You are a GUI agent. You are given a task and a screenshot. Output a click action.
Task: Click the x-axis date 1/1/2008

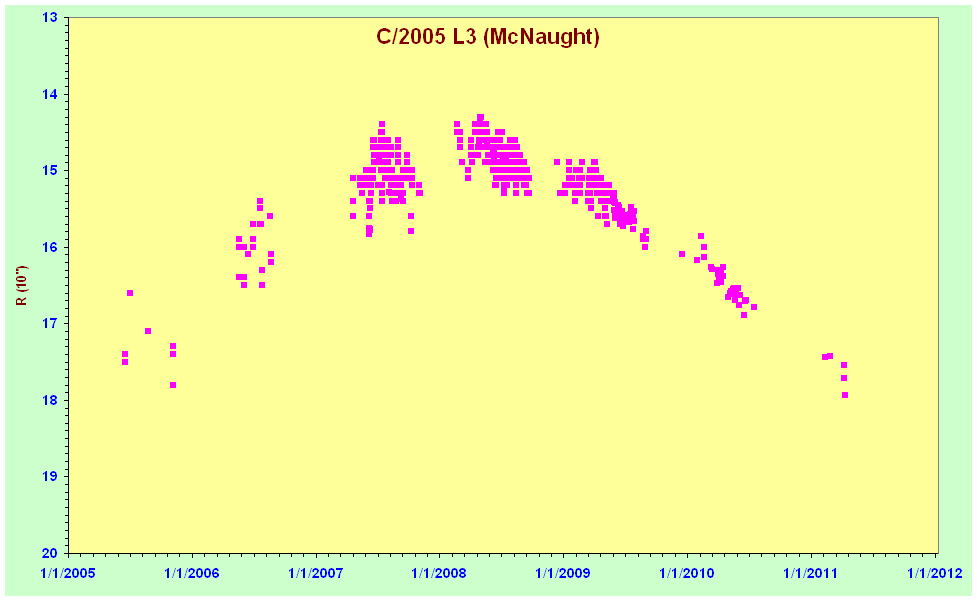(x=439, y=573)
